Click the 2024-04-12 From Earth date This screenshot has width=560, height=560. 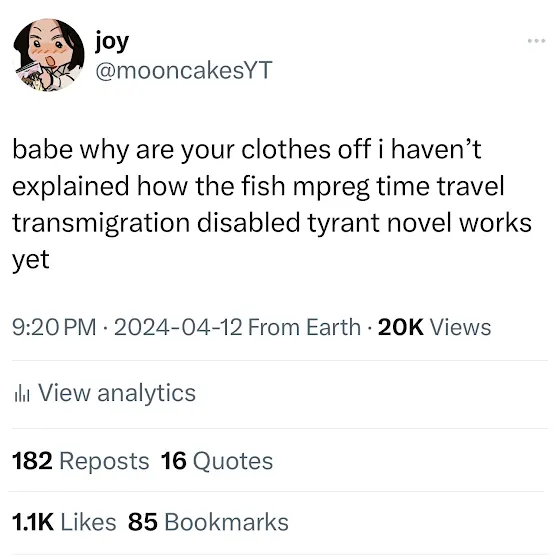(x=238, y=327)
